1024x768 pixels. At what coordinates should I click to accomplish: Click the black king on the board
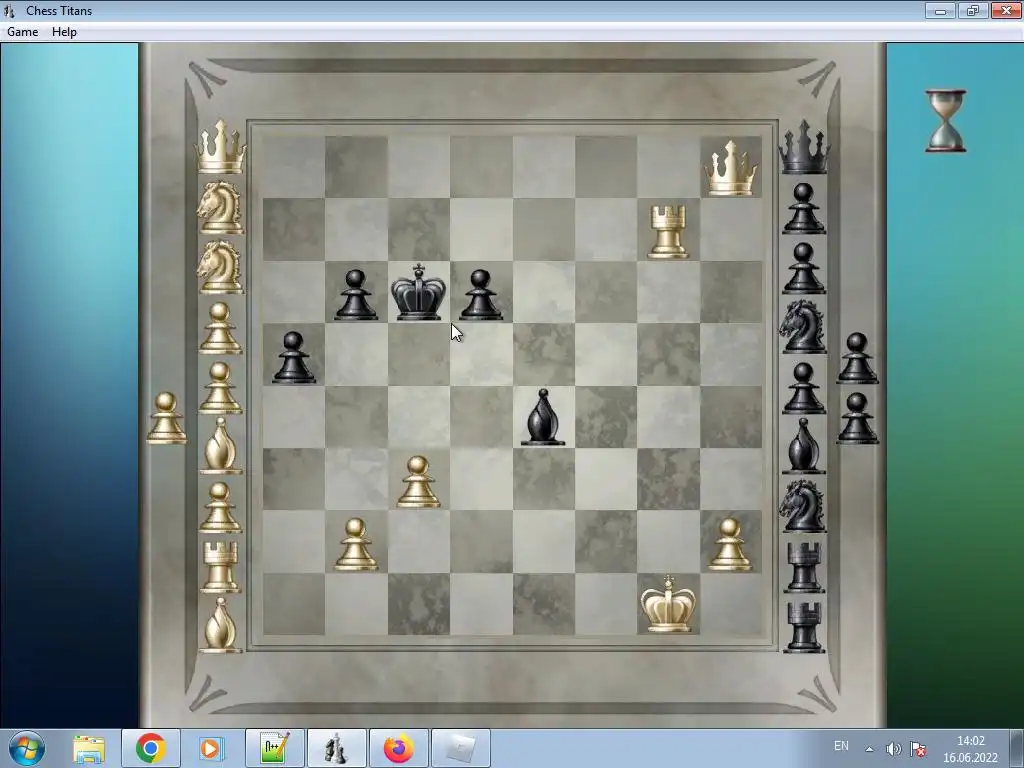pos(419,292)
